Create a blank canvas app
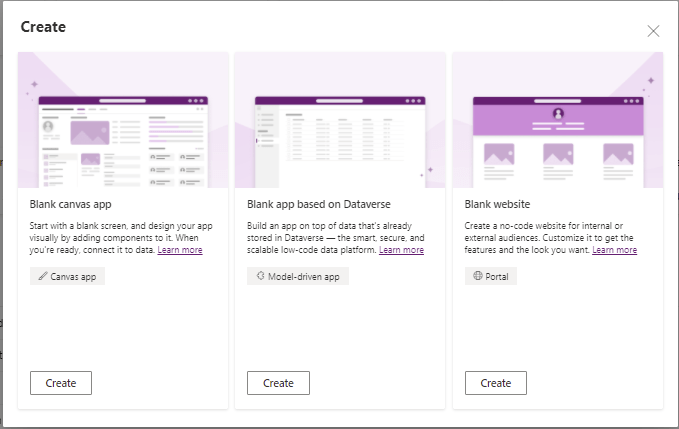This screenshot has width=679, height=429. (61, 383)
